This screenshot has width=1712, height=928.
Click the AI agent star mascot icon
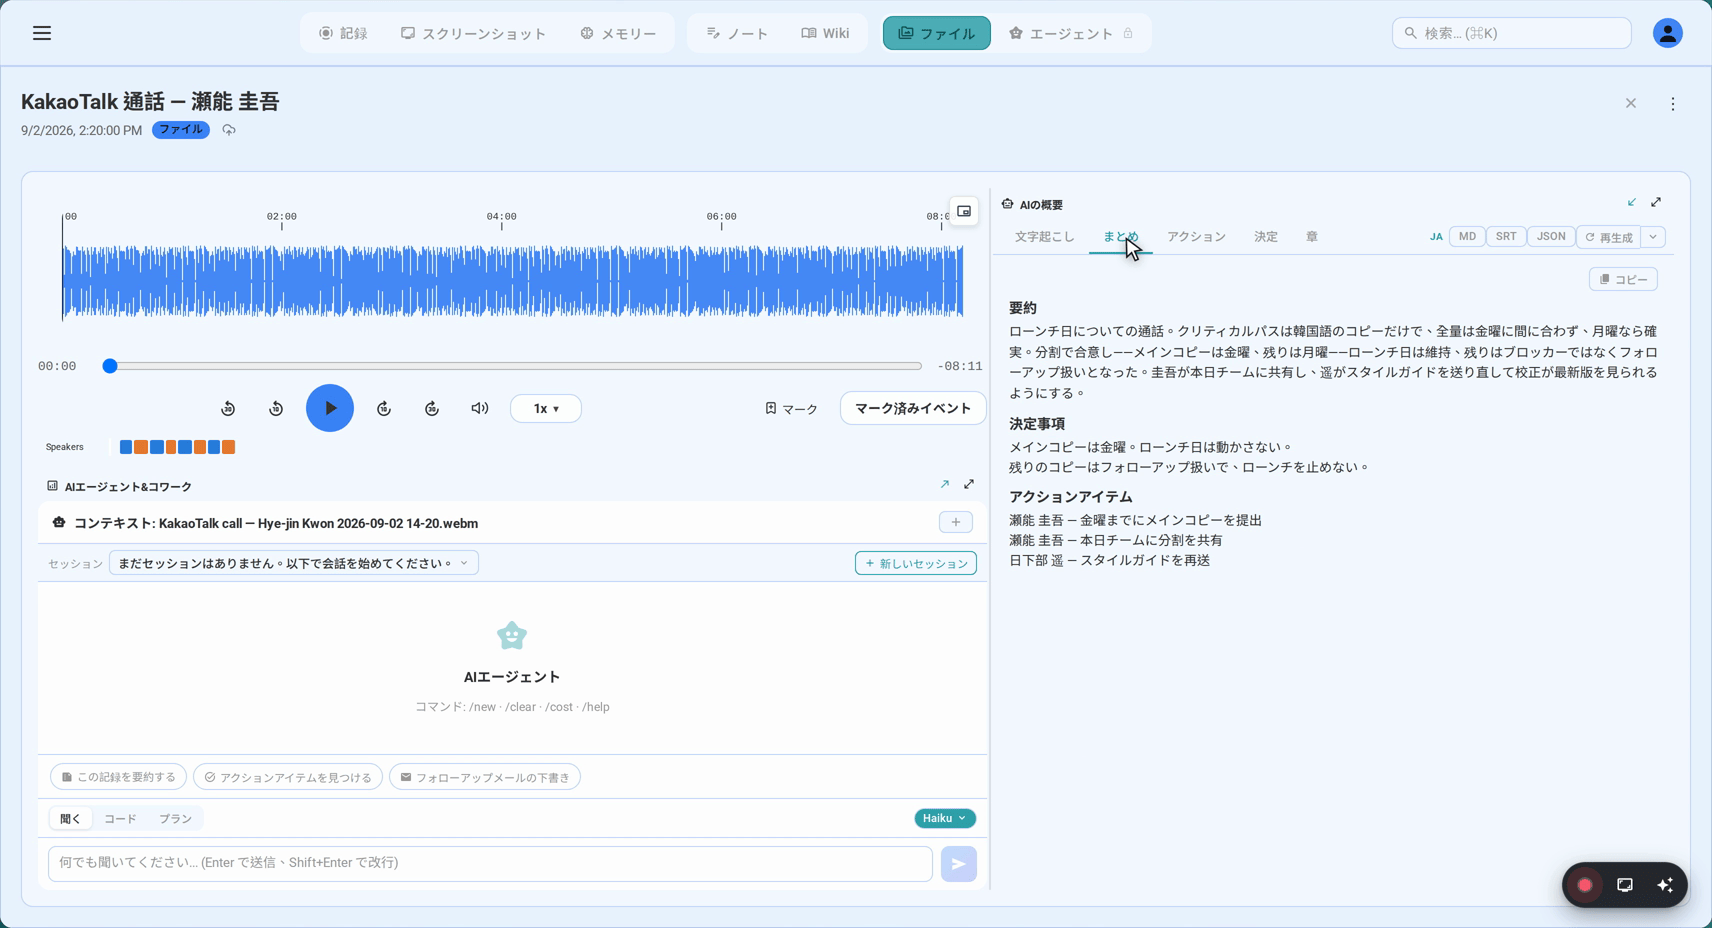512,635
